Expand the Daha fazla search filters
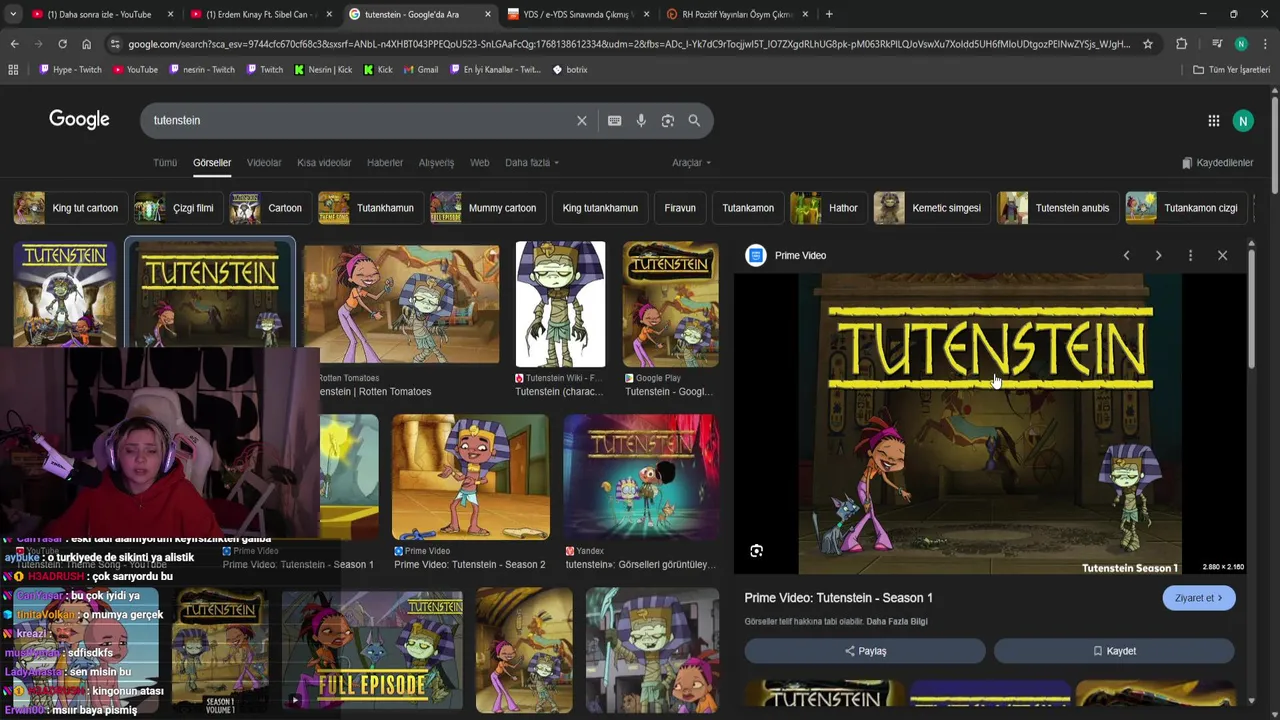Viewport: 1280px width, 720px height. pos(532,163)
